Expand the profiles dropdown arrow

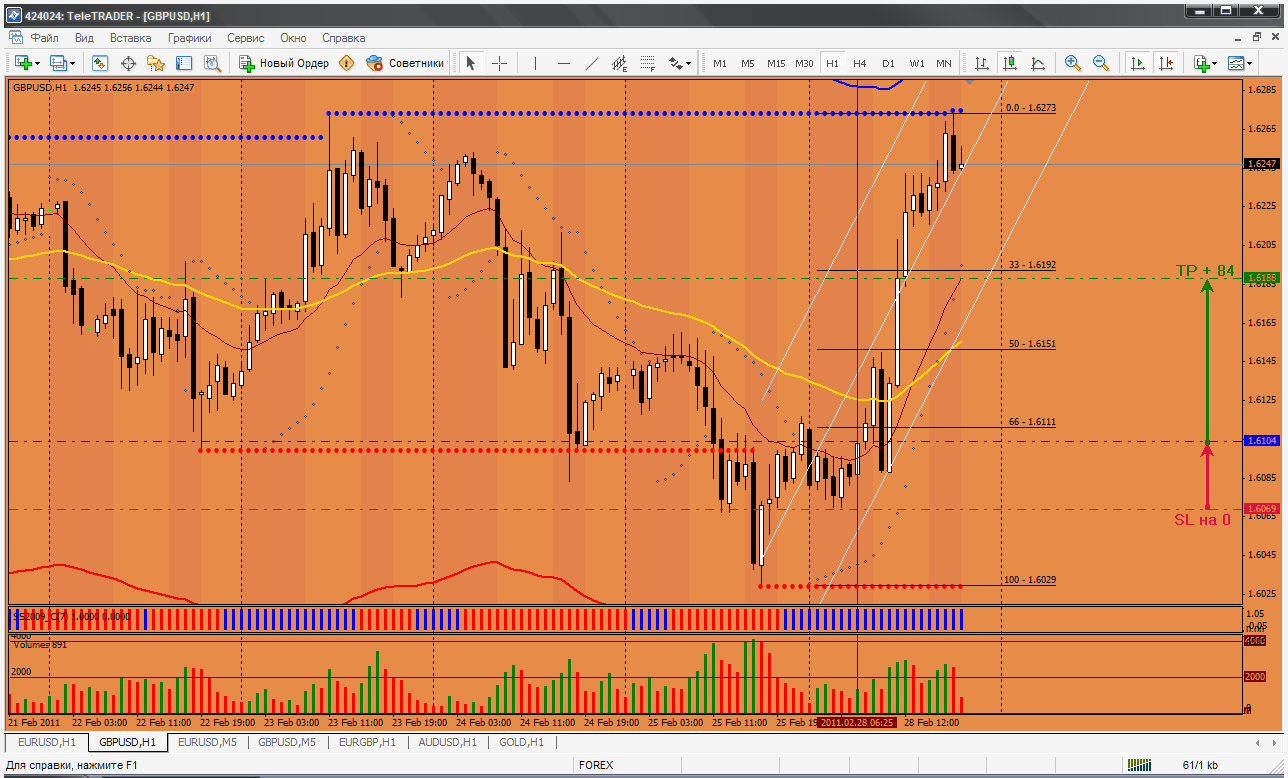pos(74,63)
